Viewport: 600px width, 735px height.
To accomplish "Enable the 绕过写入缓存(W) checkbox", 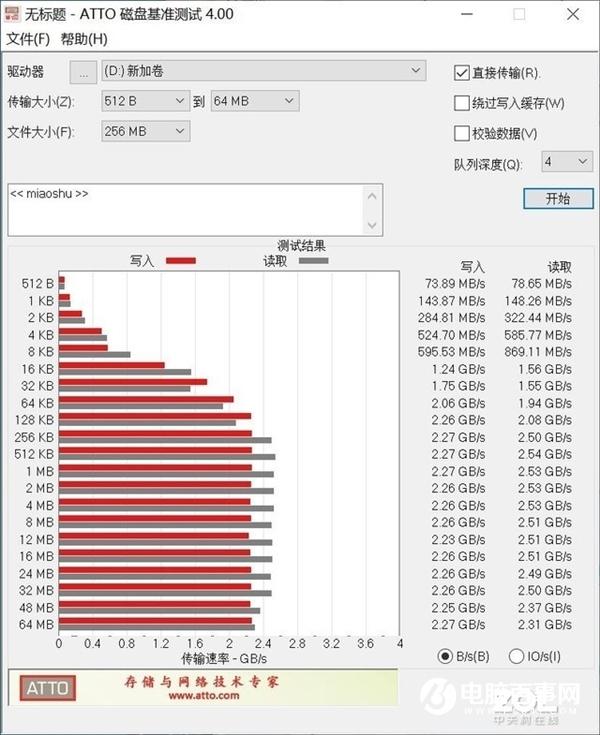I will point(462,103).
